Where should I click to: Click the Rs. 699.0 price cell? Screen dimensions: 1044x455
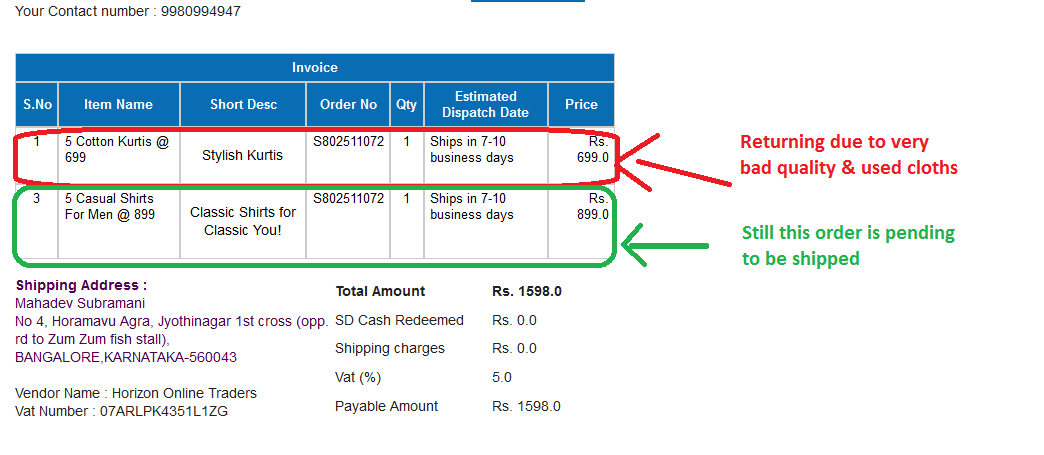tap(592, 149)
